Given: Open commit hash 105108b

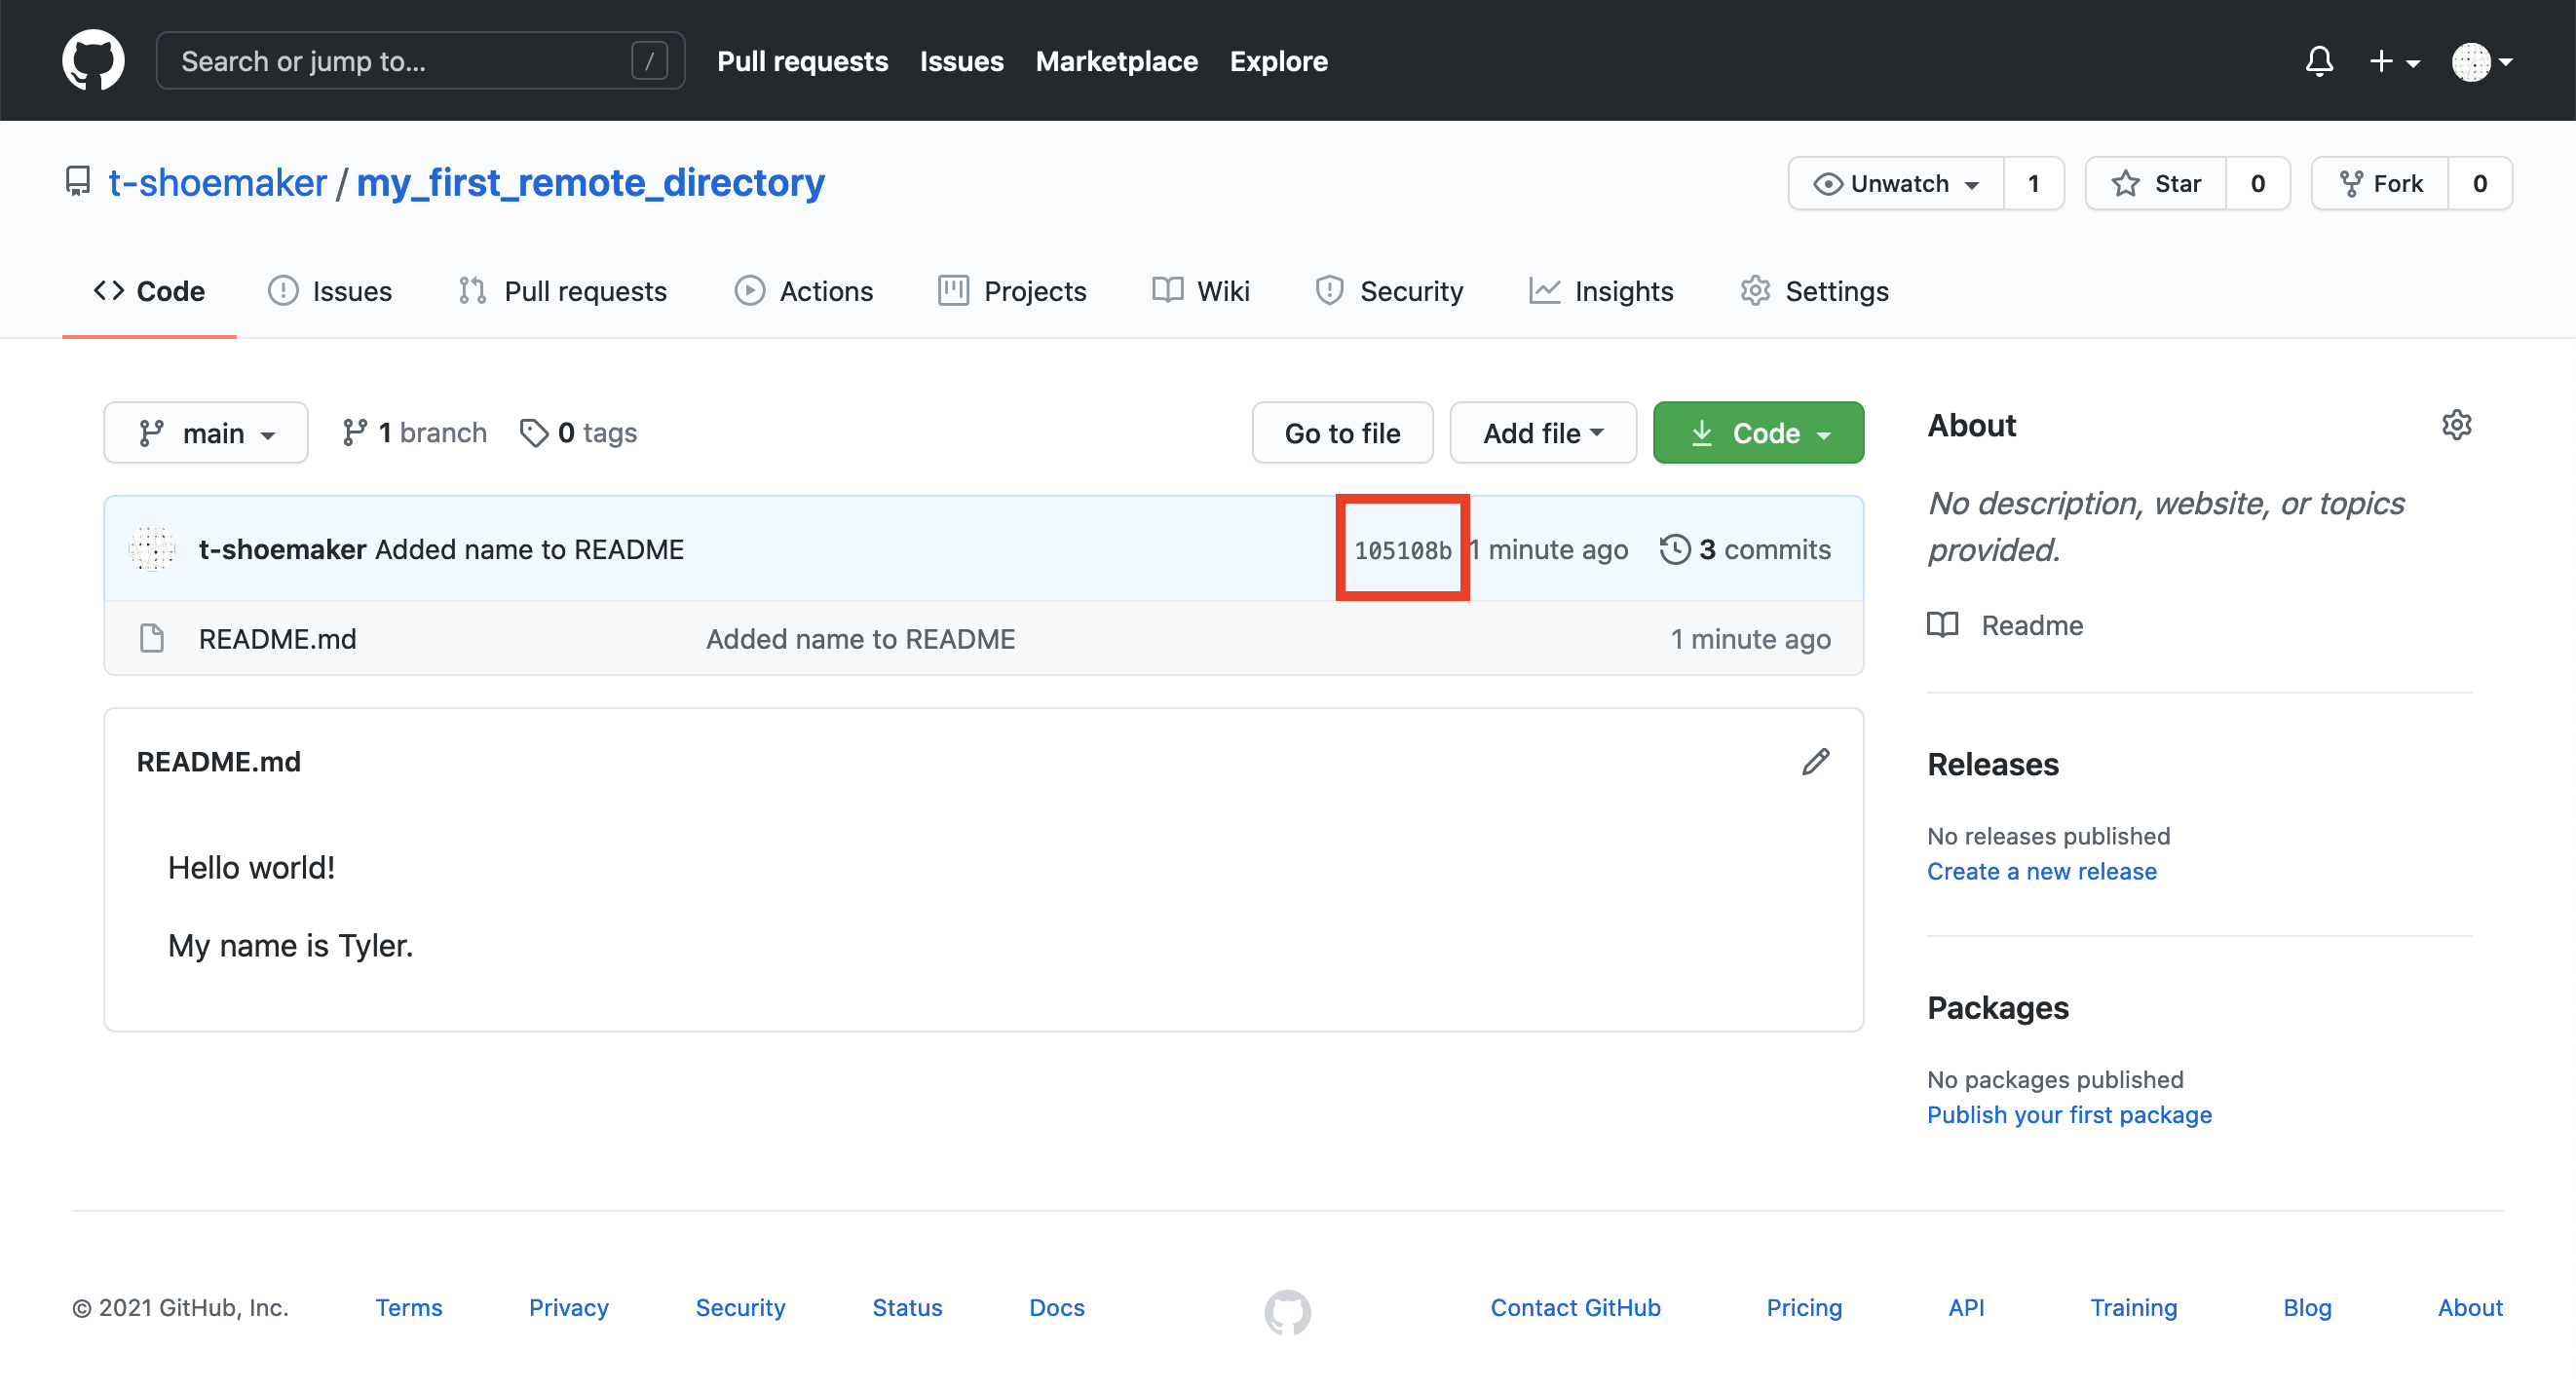Looking at the screenshot, I should click(x=1402, y=550).
